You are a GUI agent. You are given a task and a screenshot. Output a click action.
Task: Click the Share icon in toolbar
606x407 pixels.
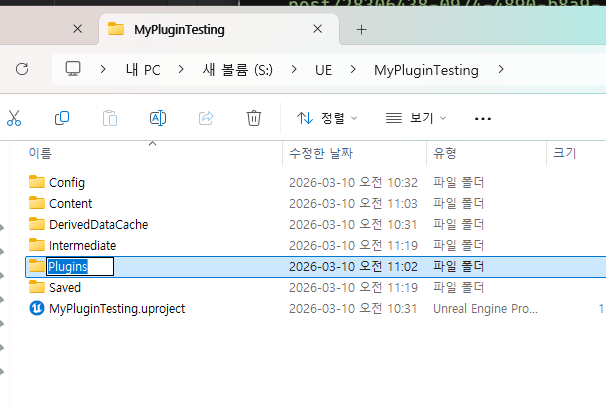[206, 118]
